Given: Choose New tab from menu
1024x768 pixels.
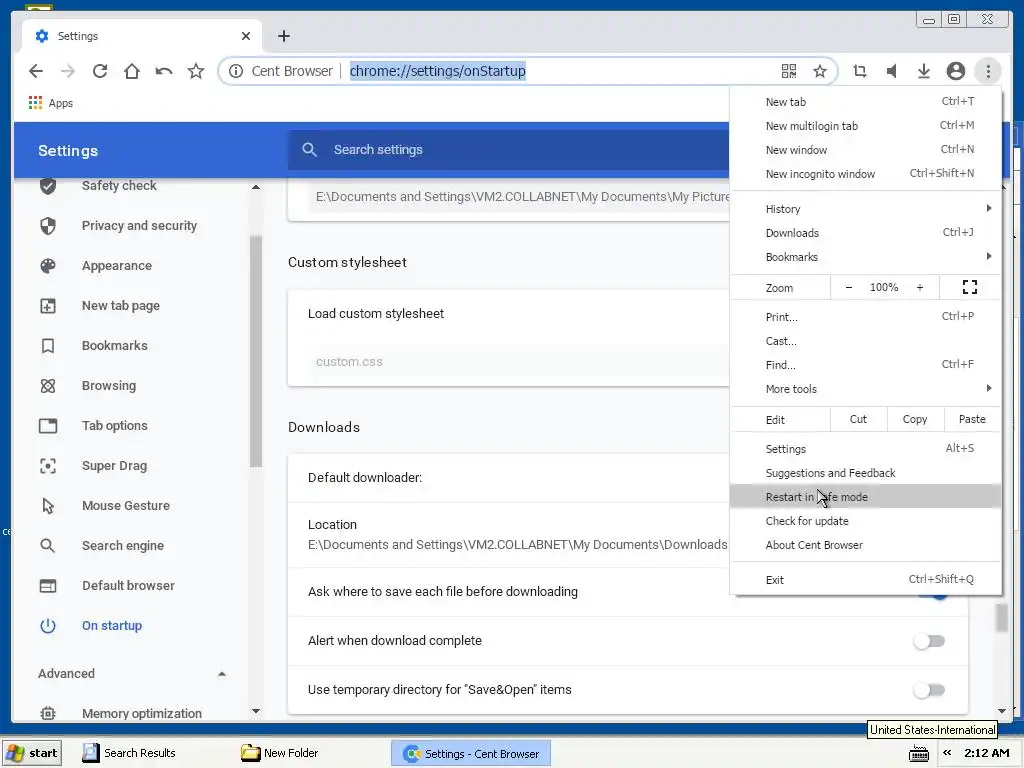Looking at the screenshot, I should pos(865,102).
